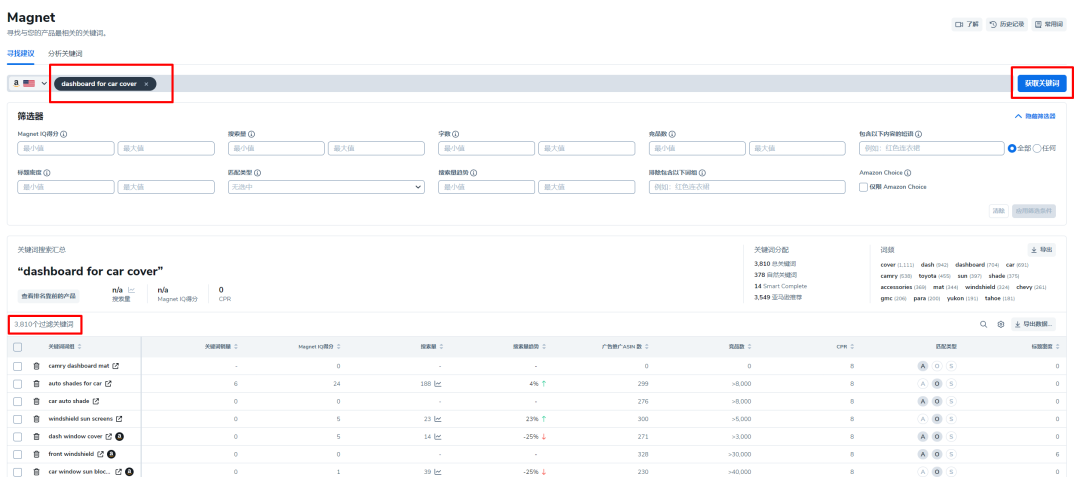Select the '任何' radio button
Viewport: 1080px width, 477px height.
1036,148
